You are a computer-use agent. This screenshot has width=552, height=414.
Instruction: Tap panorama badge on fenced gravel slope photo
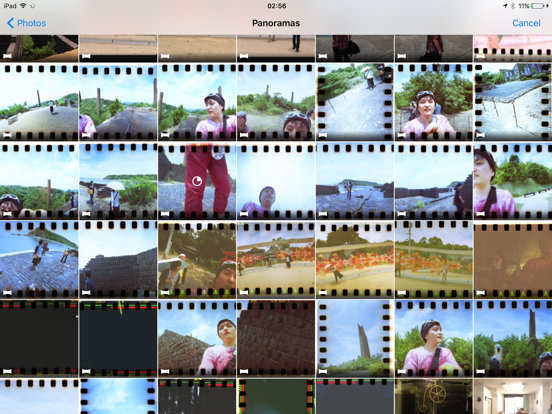[481, 134]
